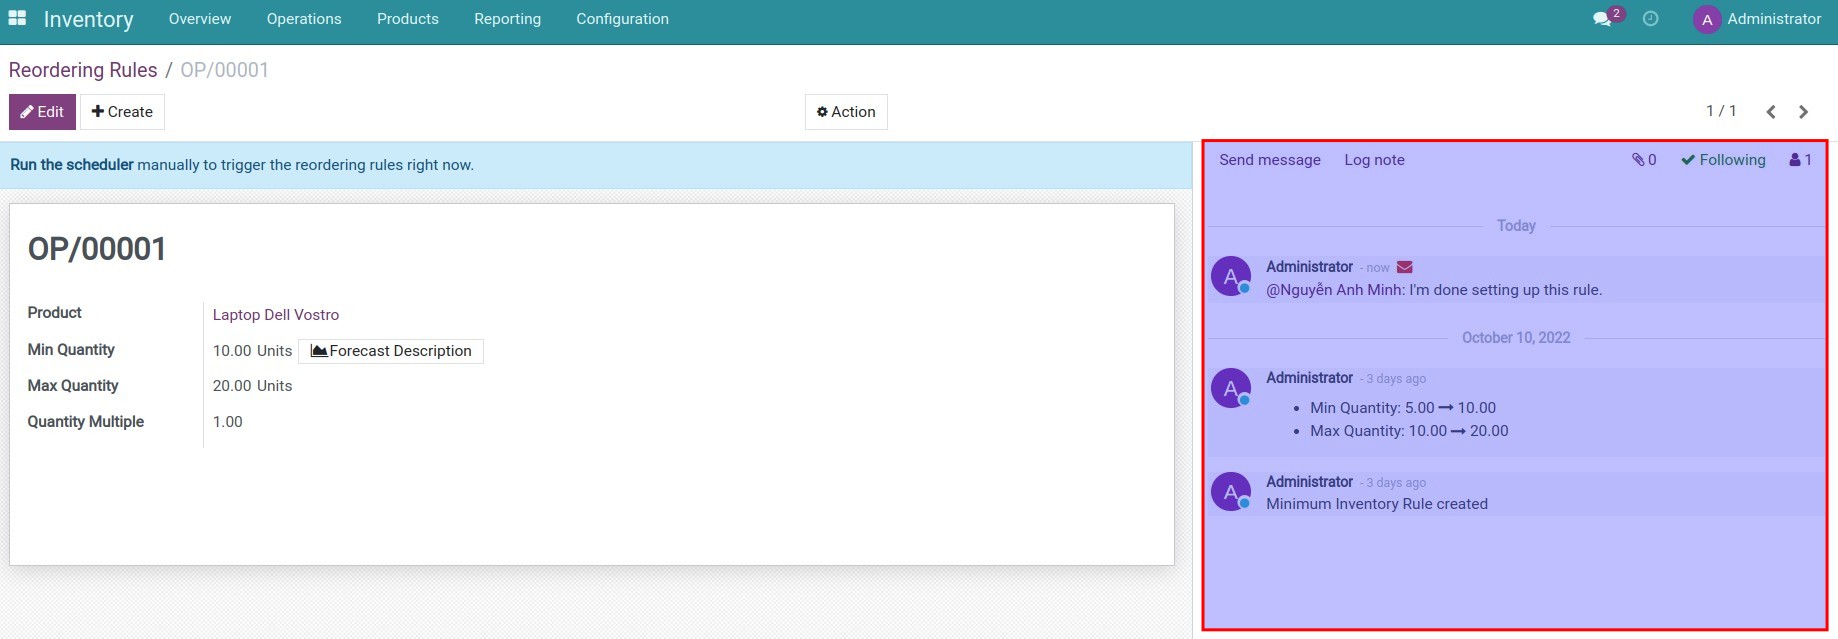Expand the Action dropdown
1838x639 pixels.
point(846,112)
